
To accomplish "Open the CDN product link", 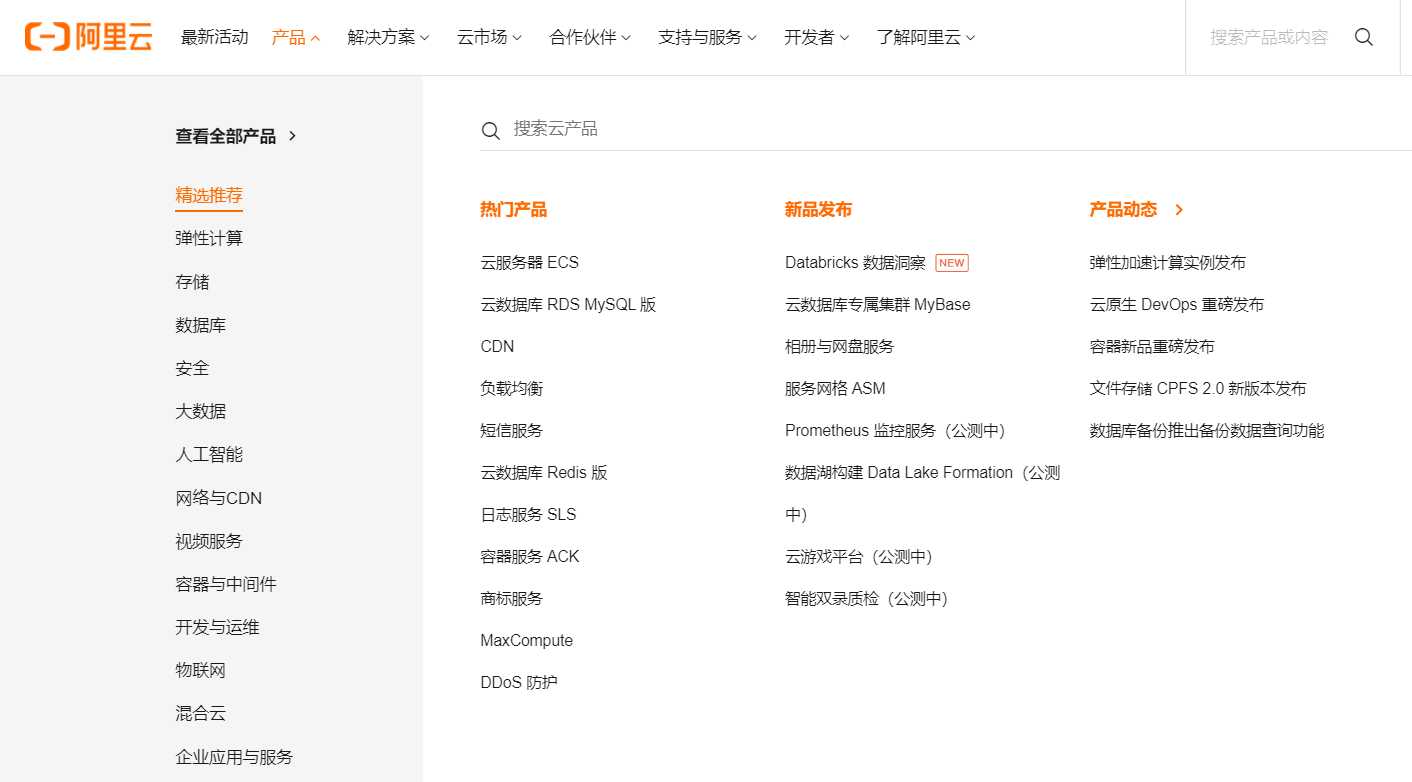I will point(497,347).
